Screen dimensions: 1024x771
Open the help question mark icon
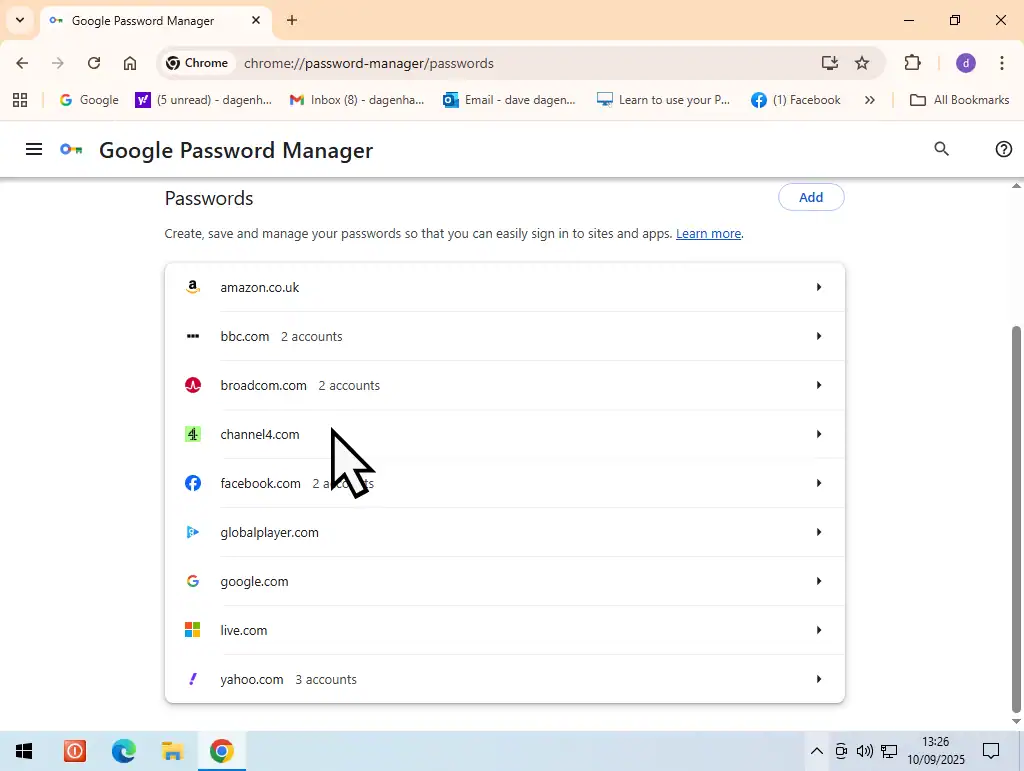pyautogui.click(x=1004, y=149)
